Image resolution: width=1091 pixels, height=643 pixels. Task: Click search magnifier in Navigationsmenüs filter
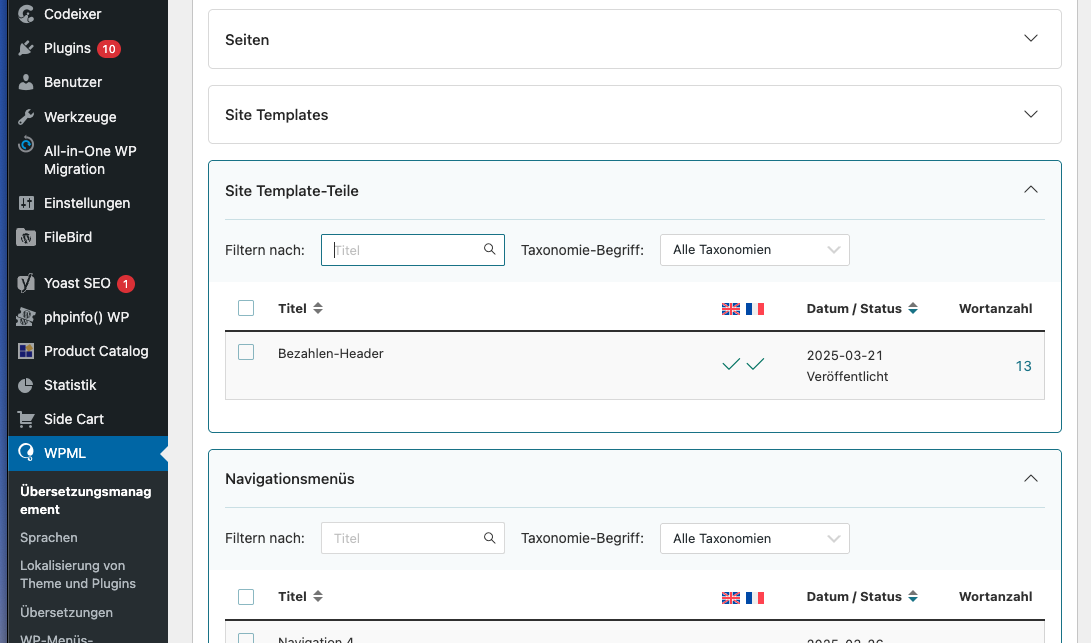tap(490, 538)
